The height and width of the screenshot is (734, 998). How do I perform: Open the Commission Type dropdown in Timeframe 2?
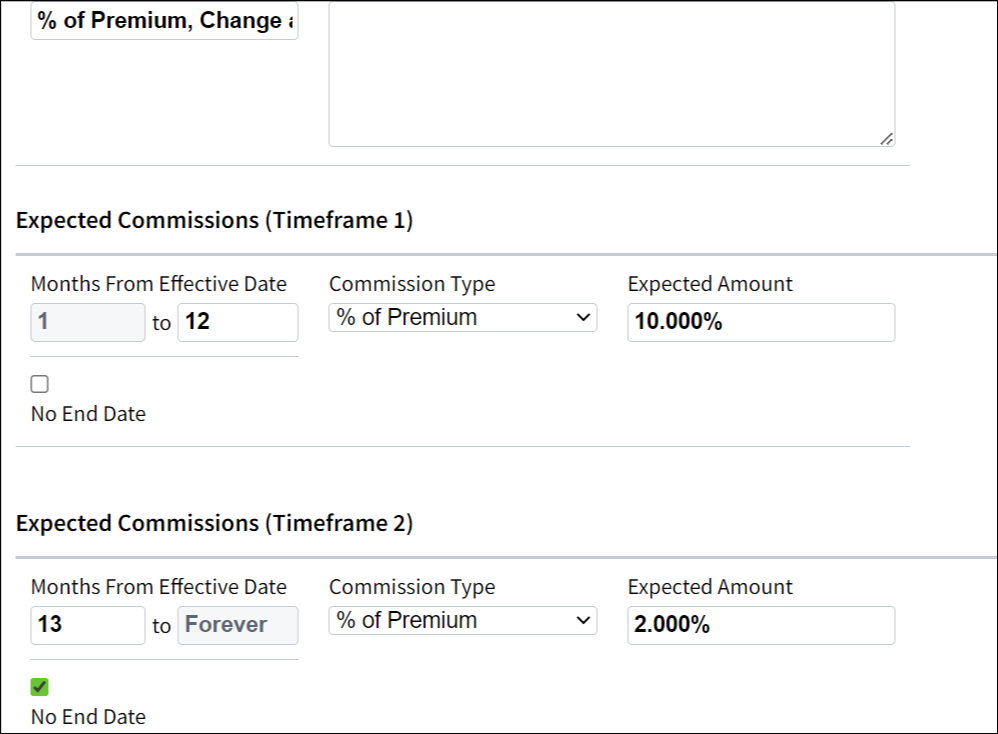(x=462, y=620)
